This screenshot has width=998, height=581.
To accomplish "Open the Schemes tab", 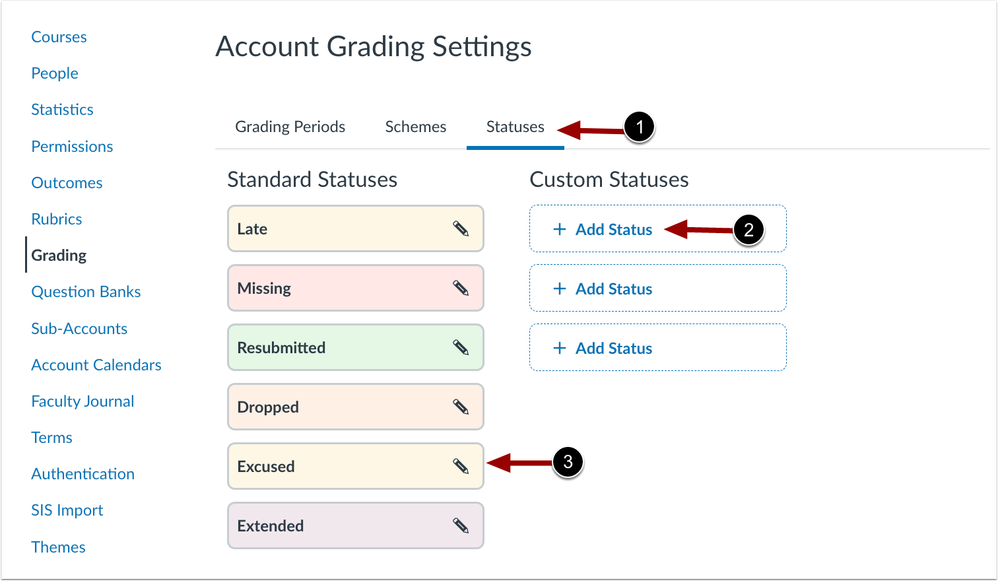I will (416, 127).
